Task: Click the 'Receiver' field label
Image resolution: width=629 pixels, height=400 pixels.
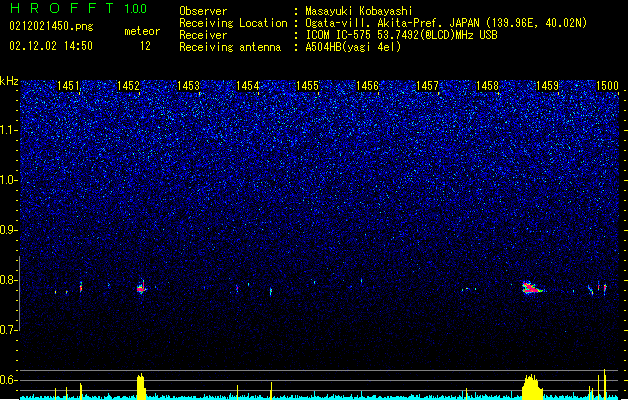Action: pos(203,35)
